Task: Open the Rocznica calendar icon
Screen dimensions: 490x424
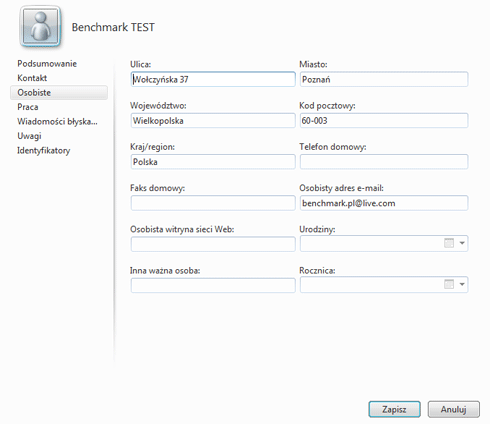Action: click(x=449, y=284)
